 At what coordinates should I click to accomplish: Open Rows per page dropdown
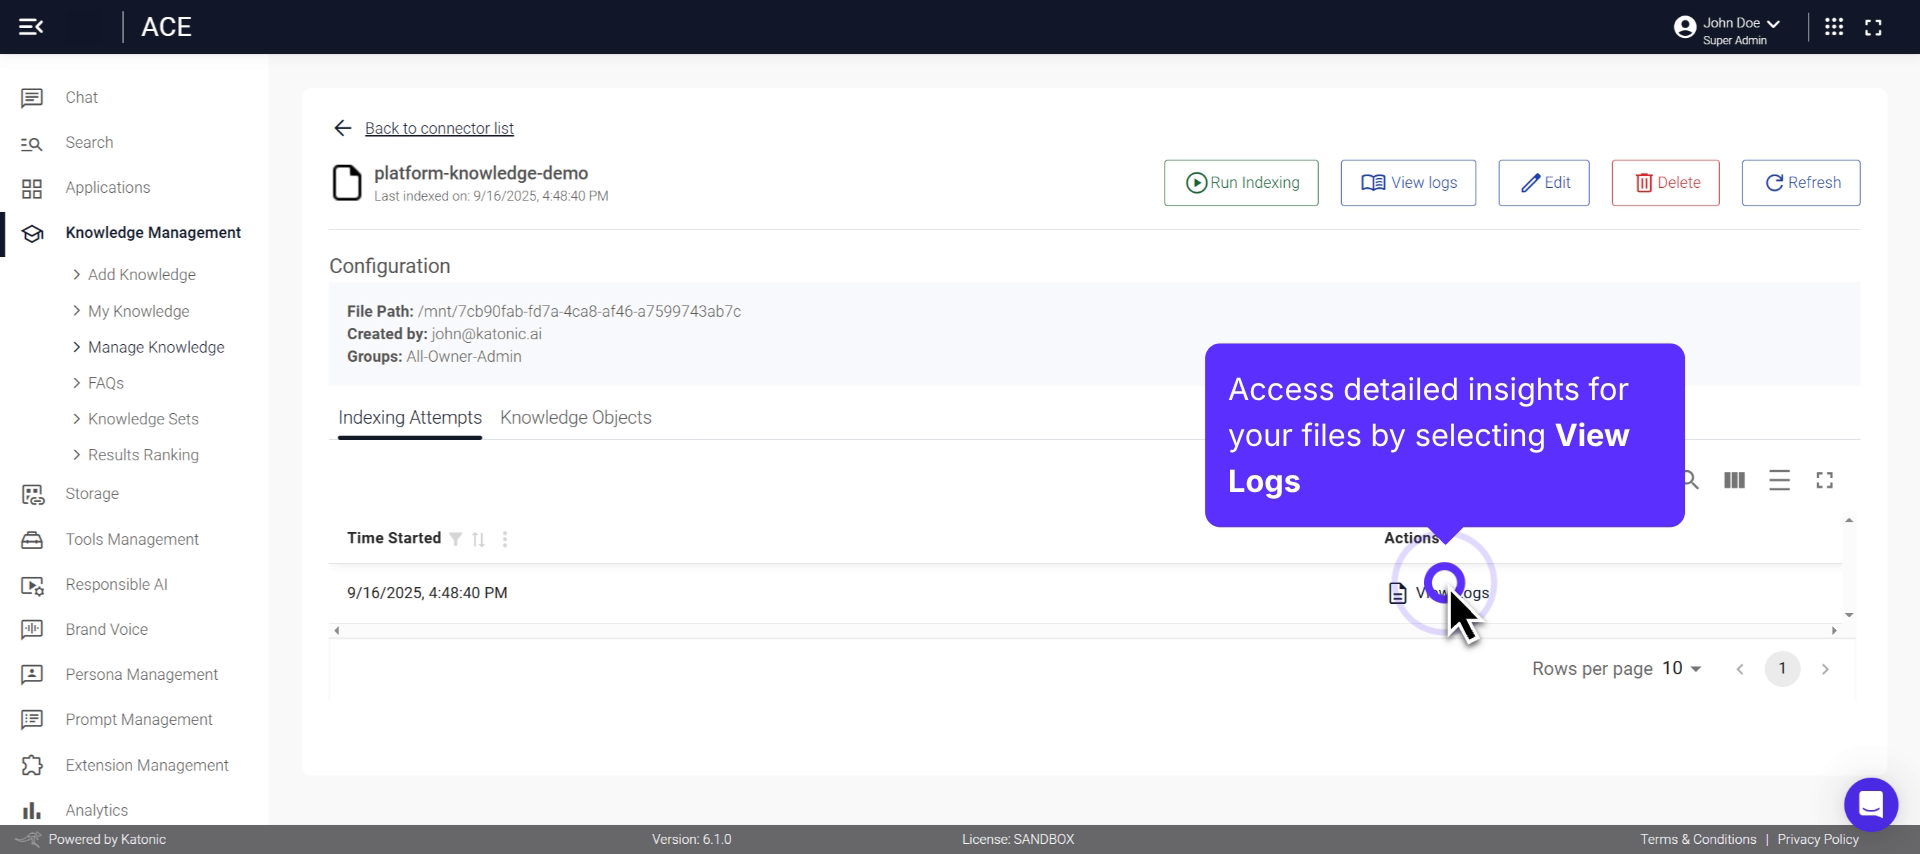[1682, 668]
